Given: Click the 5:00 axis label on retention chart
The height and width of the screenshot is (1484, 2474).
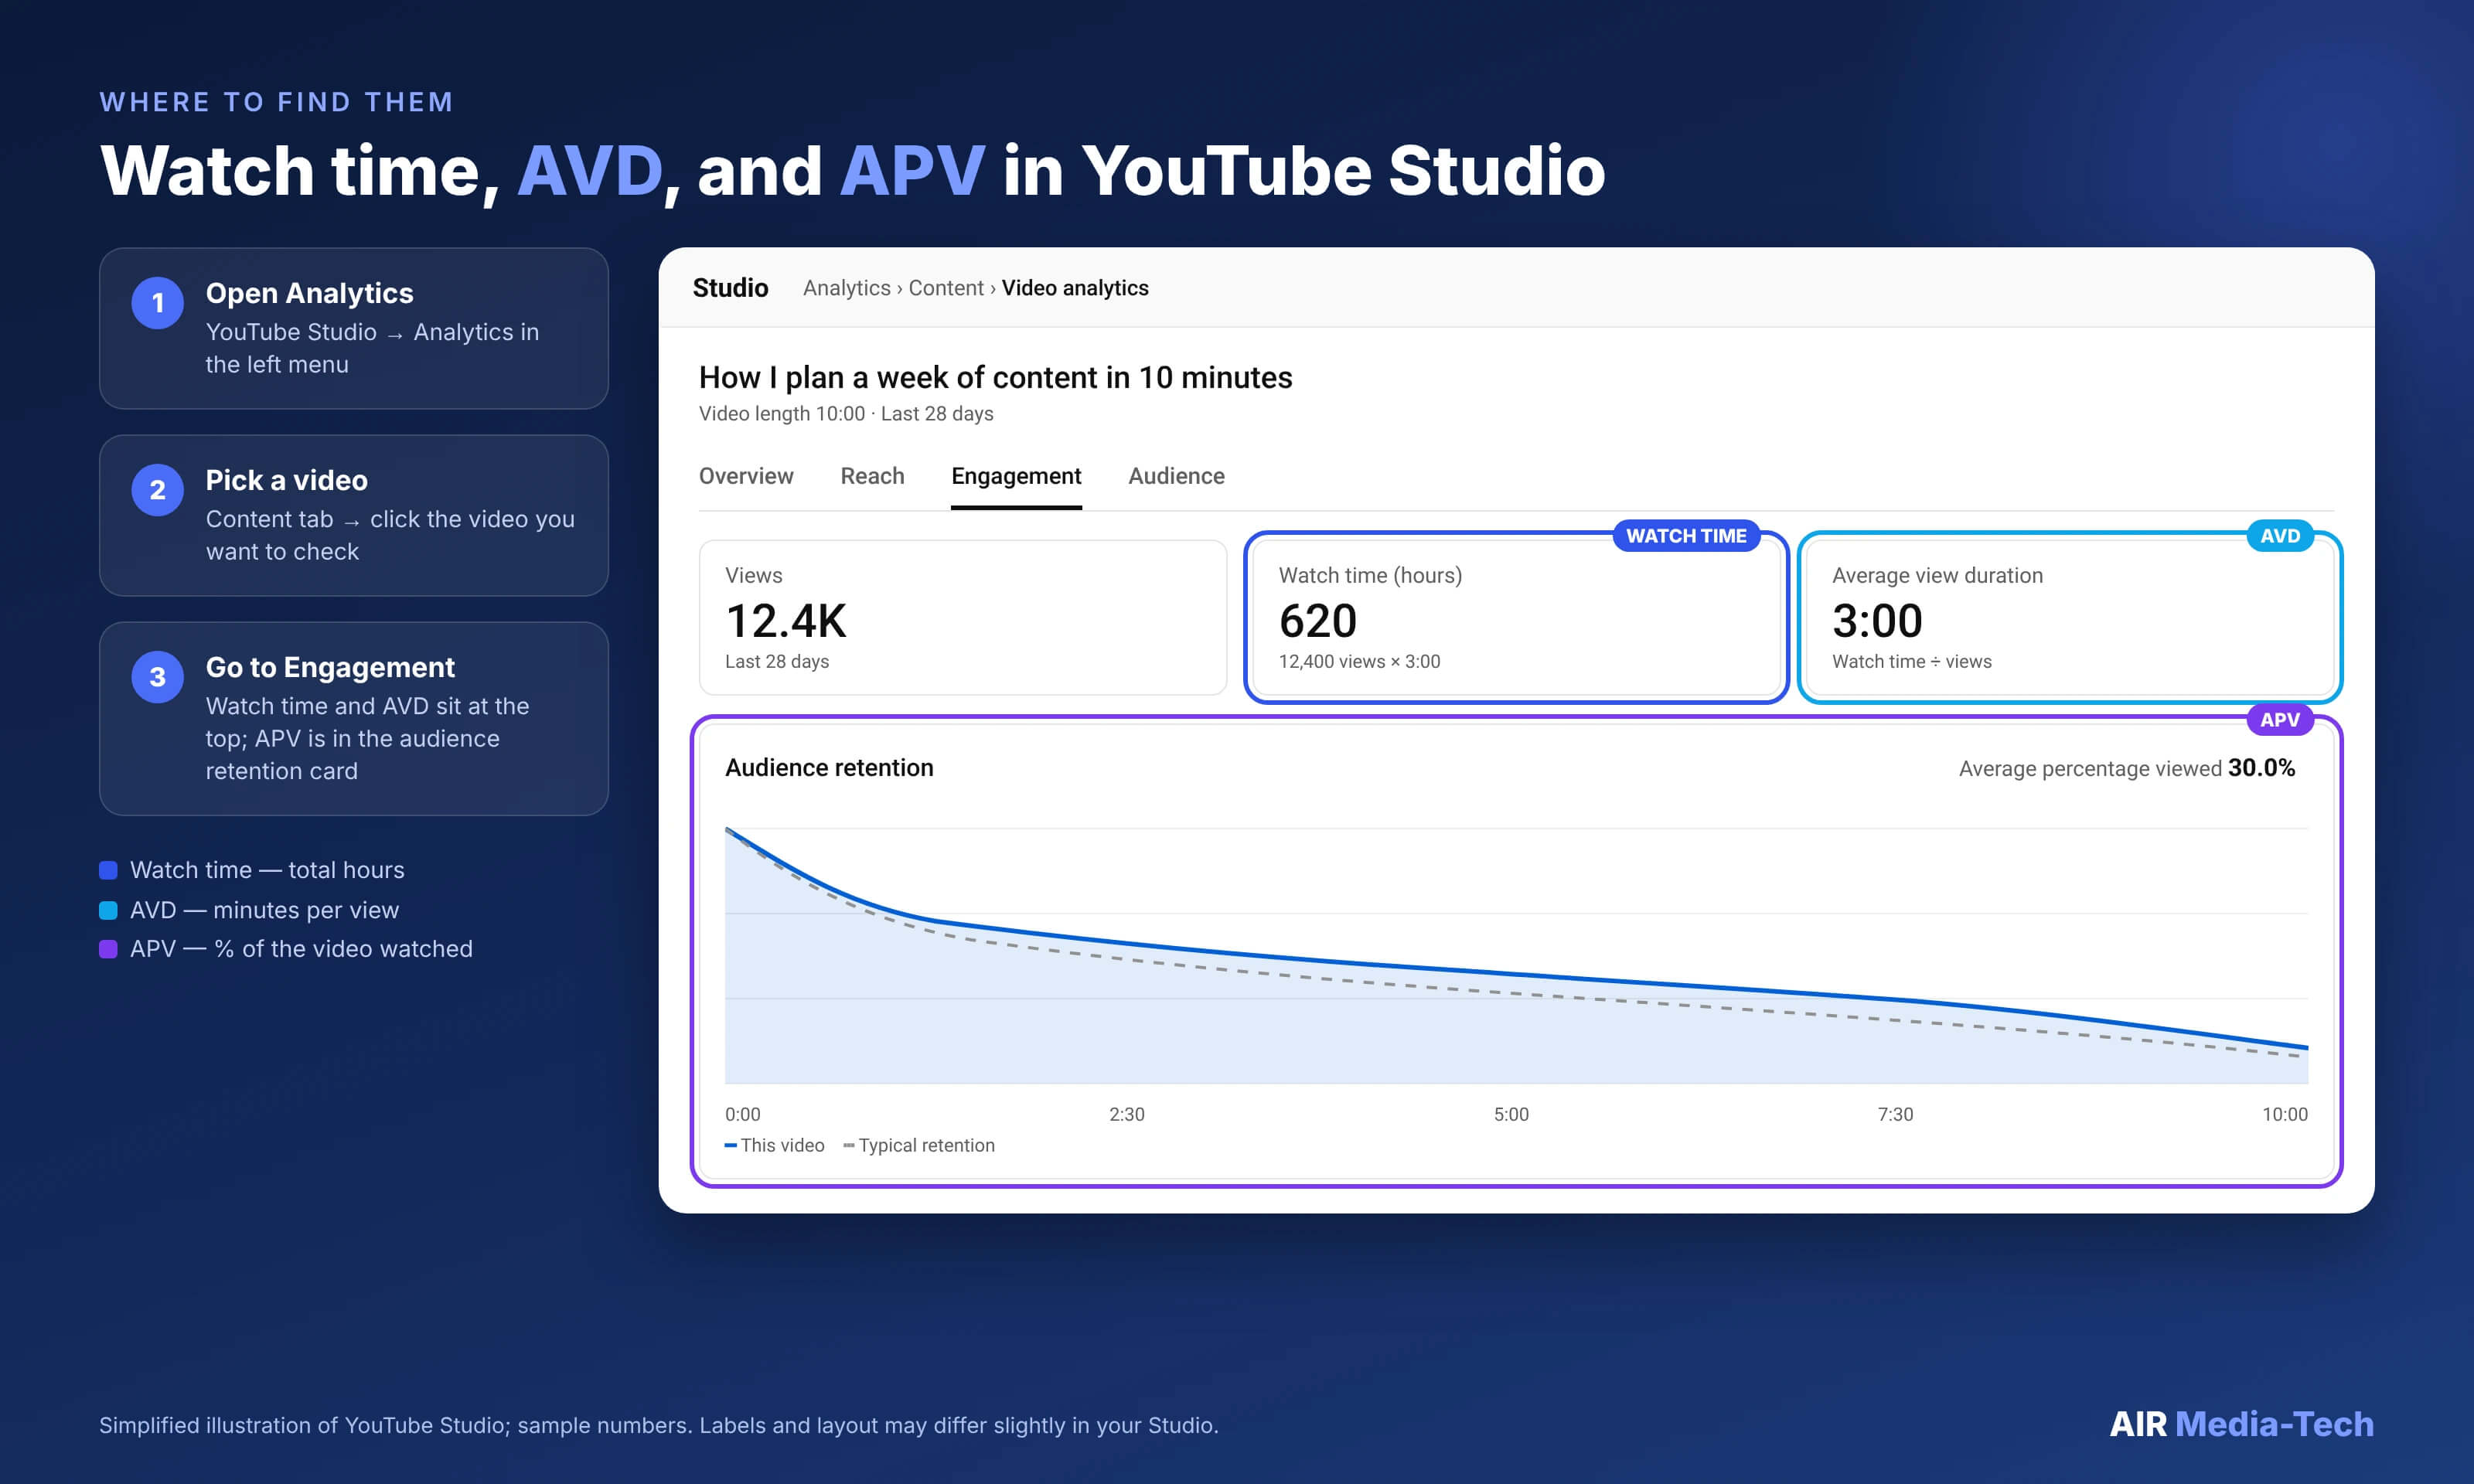Looking at the screenshot, I should (x=1511, y=1114).
